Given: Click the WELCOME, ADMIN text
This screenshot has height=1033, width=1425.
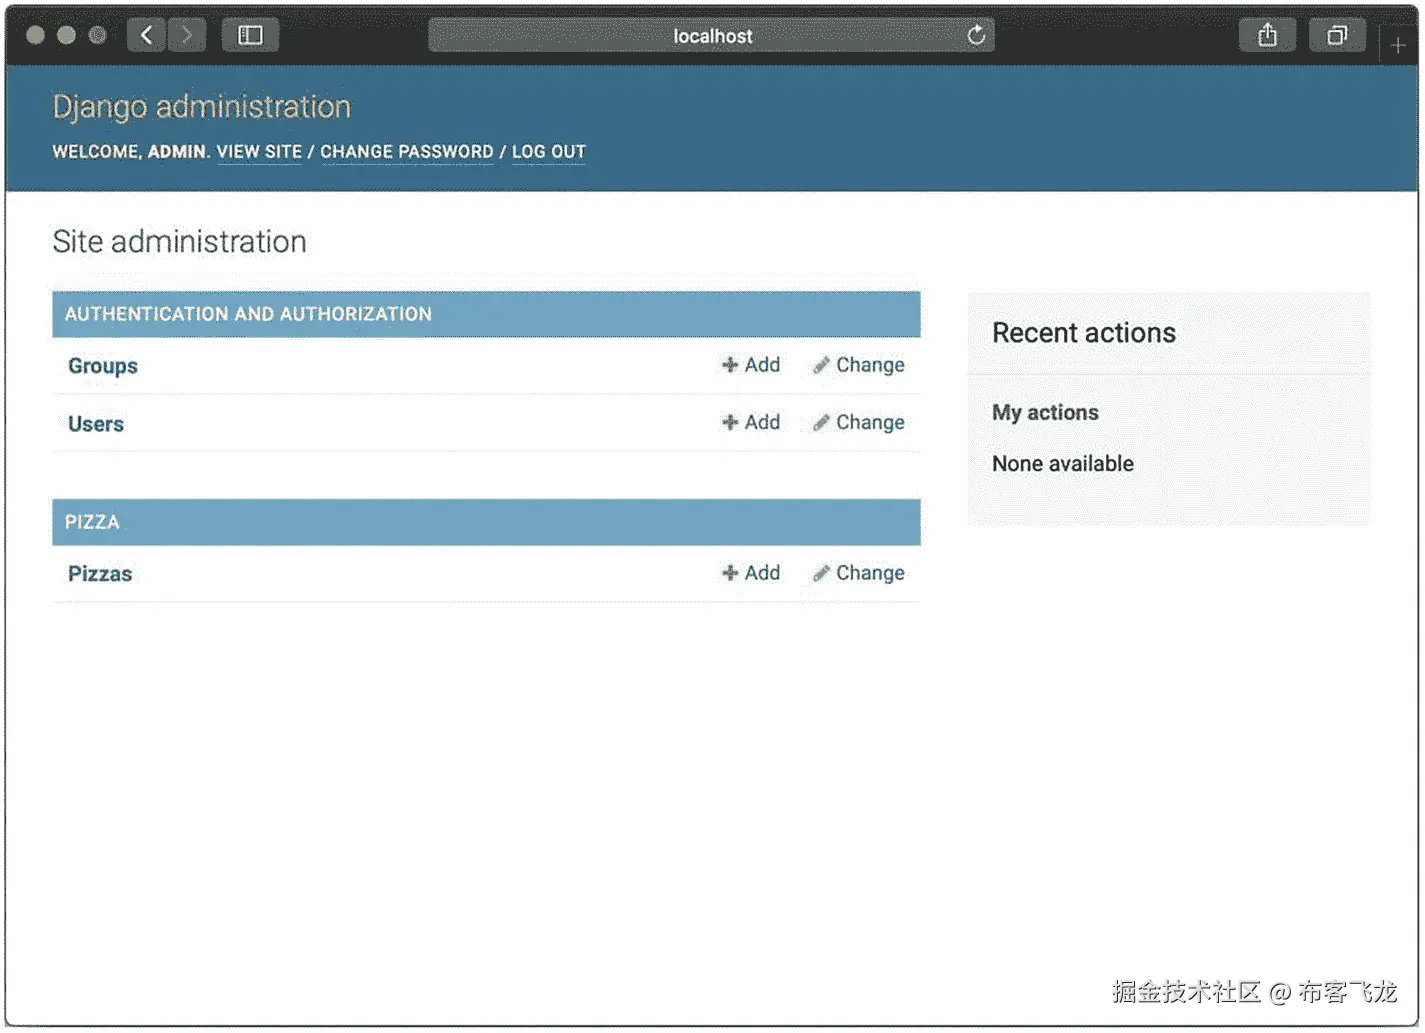Looking at the screenshot, I should coord(130,152).
